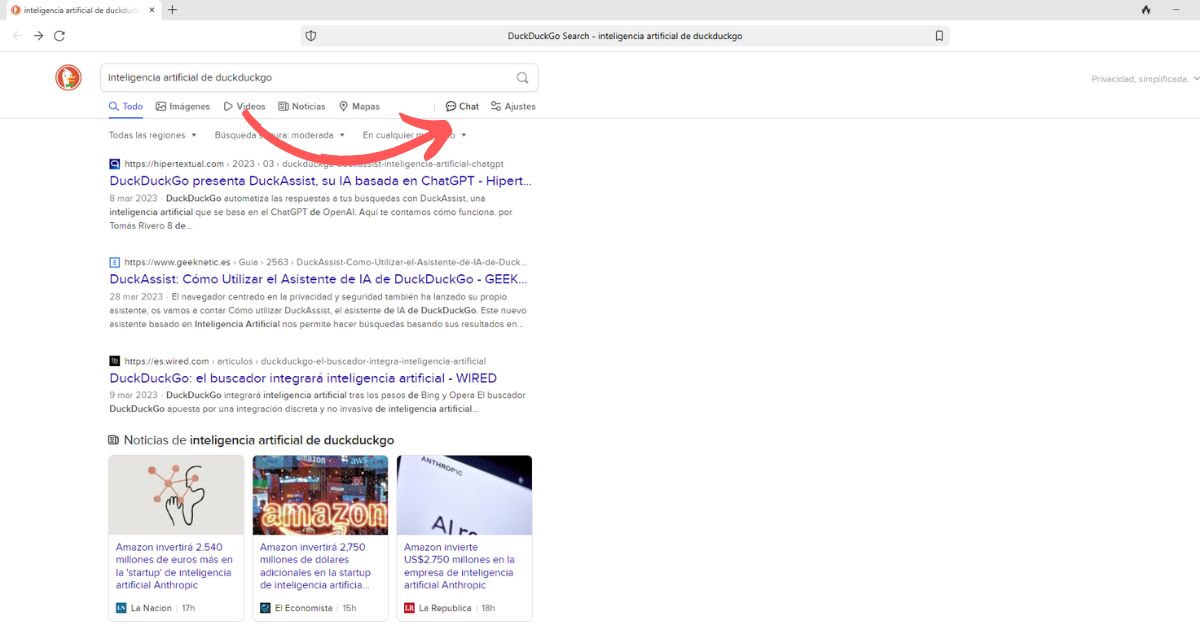Click the La Nacion source logo
This screenshot has width=1200, height=630.
coord(121,608)
